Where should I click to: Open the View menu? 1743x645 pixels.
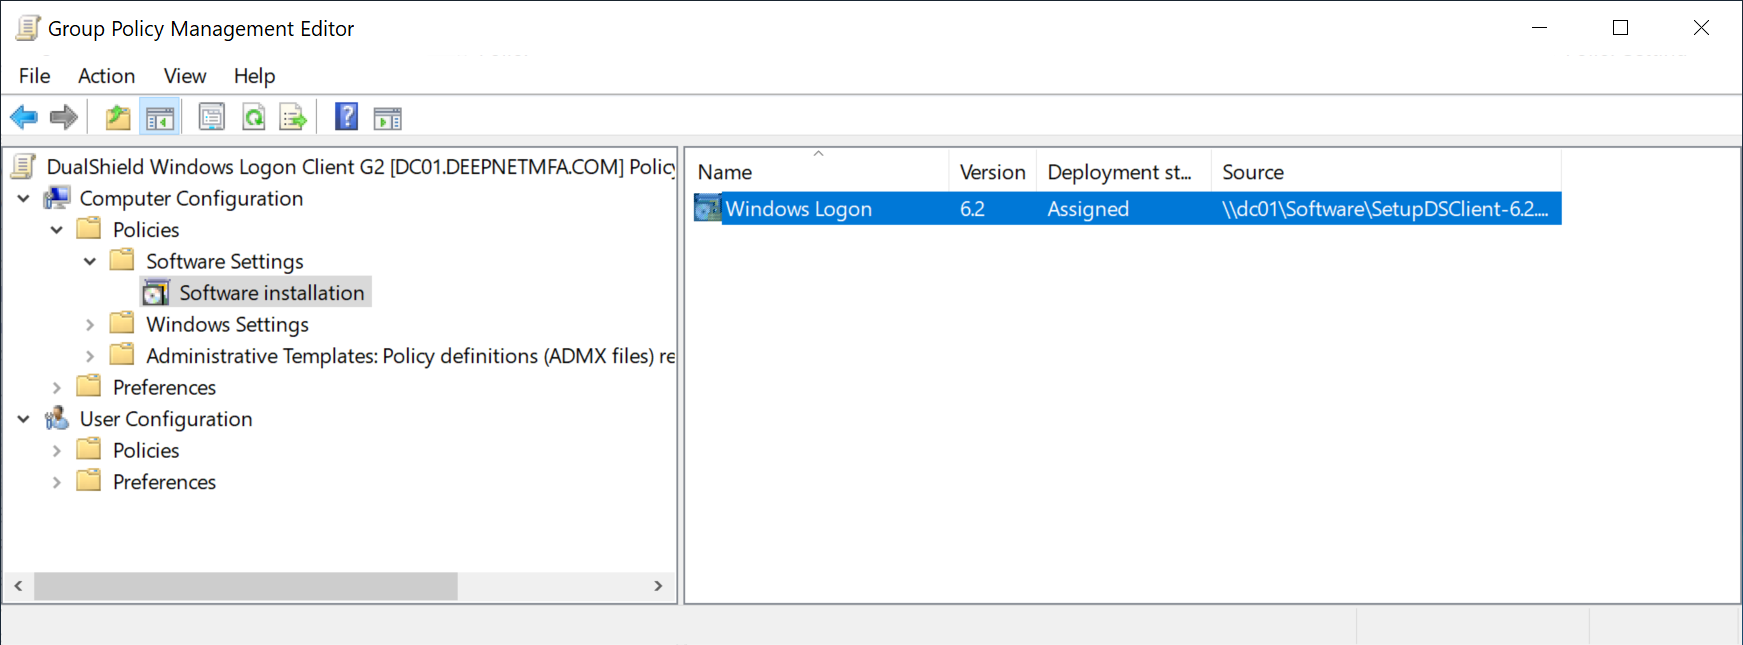click(185, 76)
